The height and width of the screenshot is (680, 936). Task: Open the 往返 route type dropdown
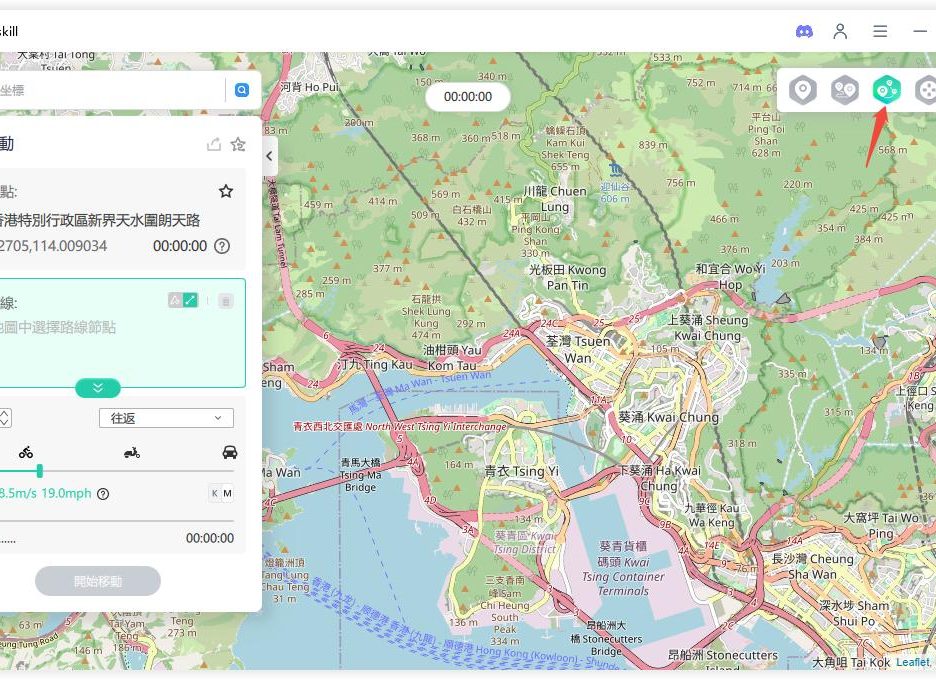[x=166, y=418]
